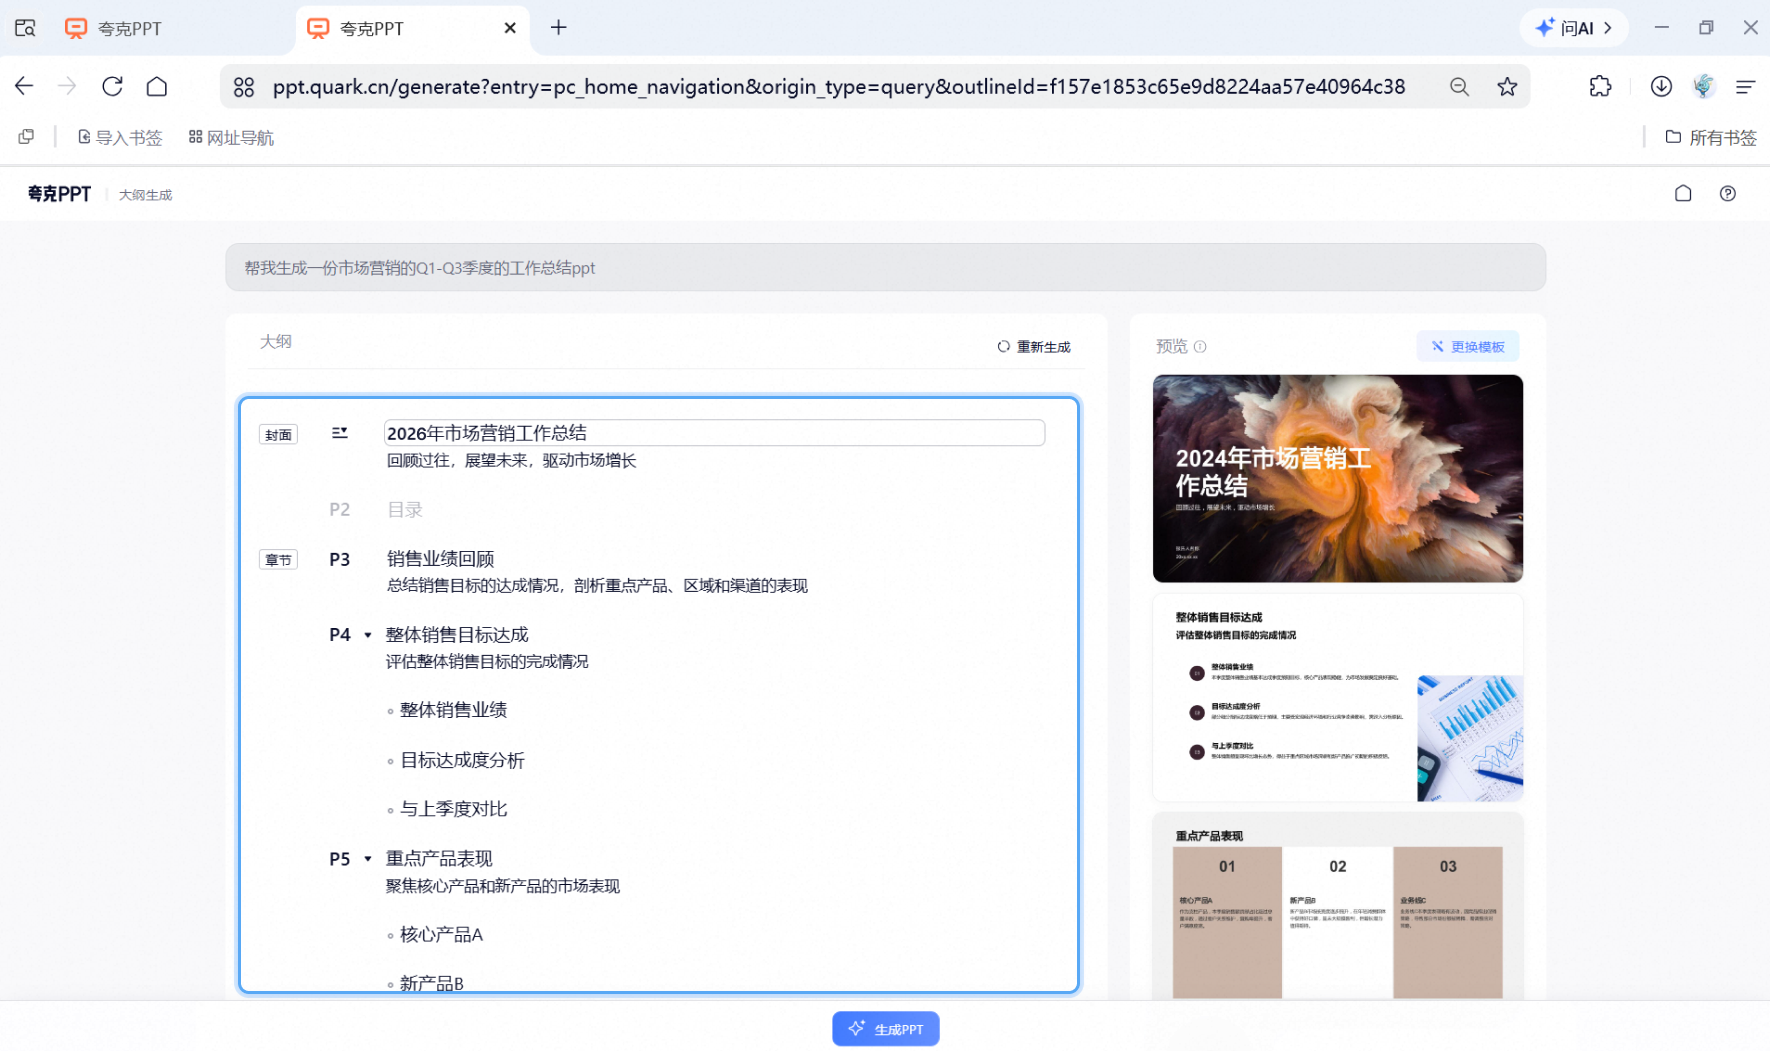Click the 生成PPT button
The image size is (1770, 1051).
pos(885,1029)
